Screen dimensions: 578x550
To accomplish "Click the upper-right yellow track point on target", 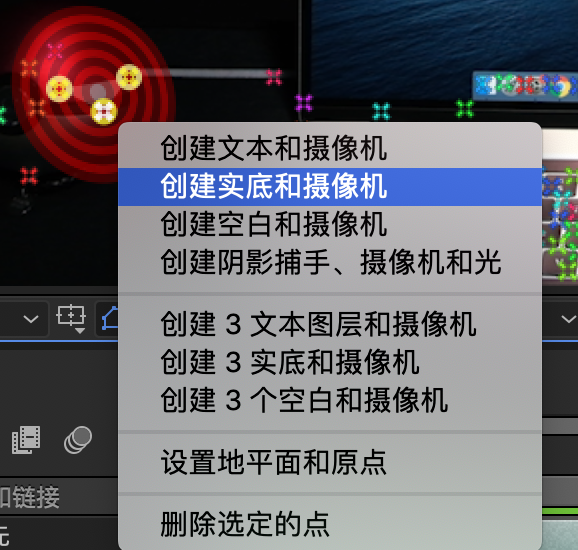I will pyautogui.click(x=129, y=77).
